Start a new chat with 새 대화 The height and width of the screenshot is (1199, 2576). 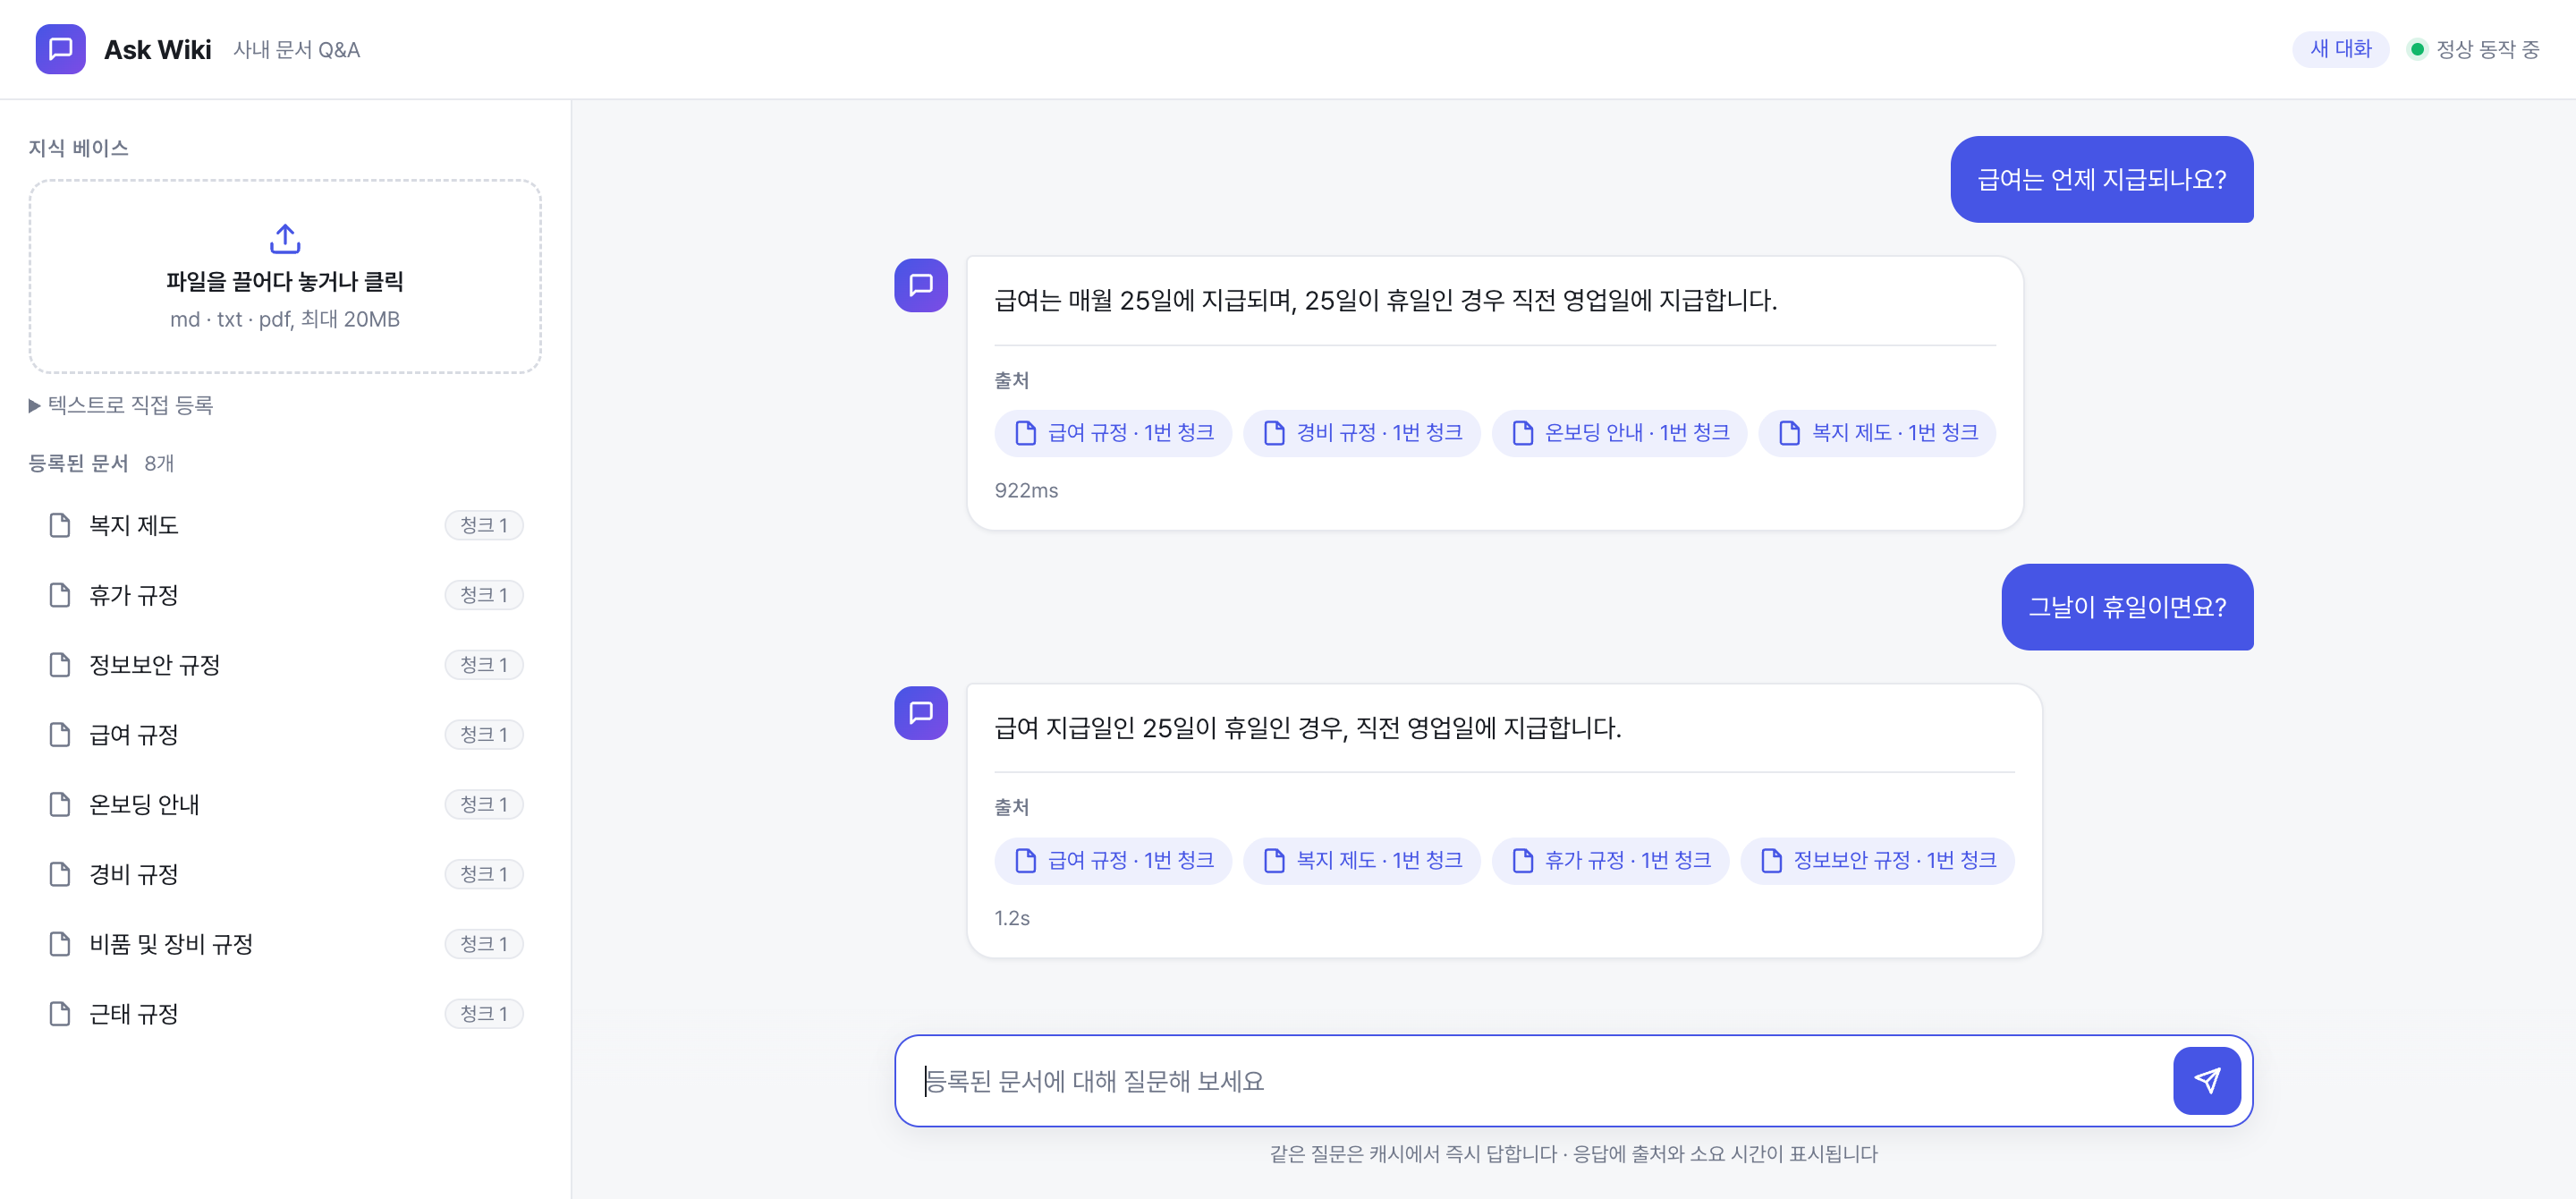pos(2340,49)
